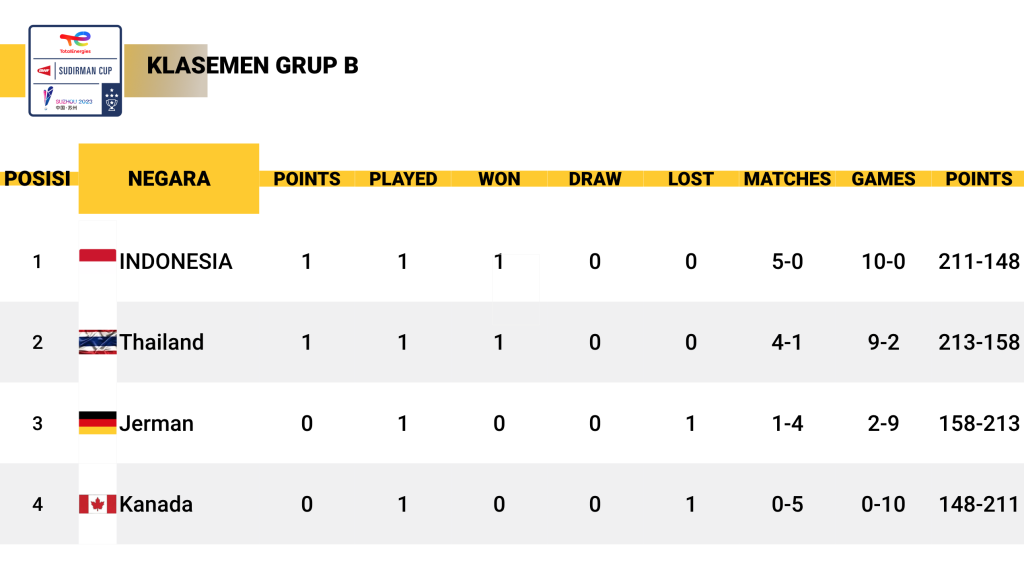Click Indonesia's 5-0 matches score
The width and height of the screenshot is (1024, 574).
pos(787,262)
